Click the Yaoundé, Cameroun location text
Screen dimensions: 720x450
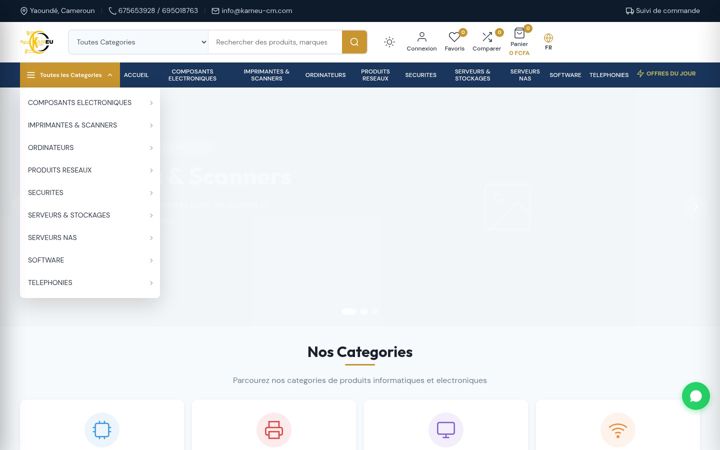[x=62, y=11]
